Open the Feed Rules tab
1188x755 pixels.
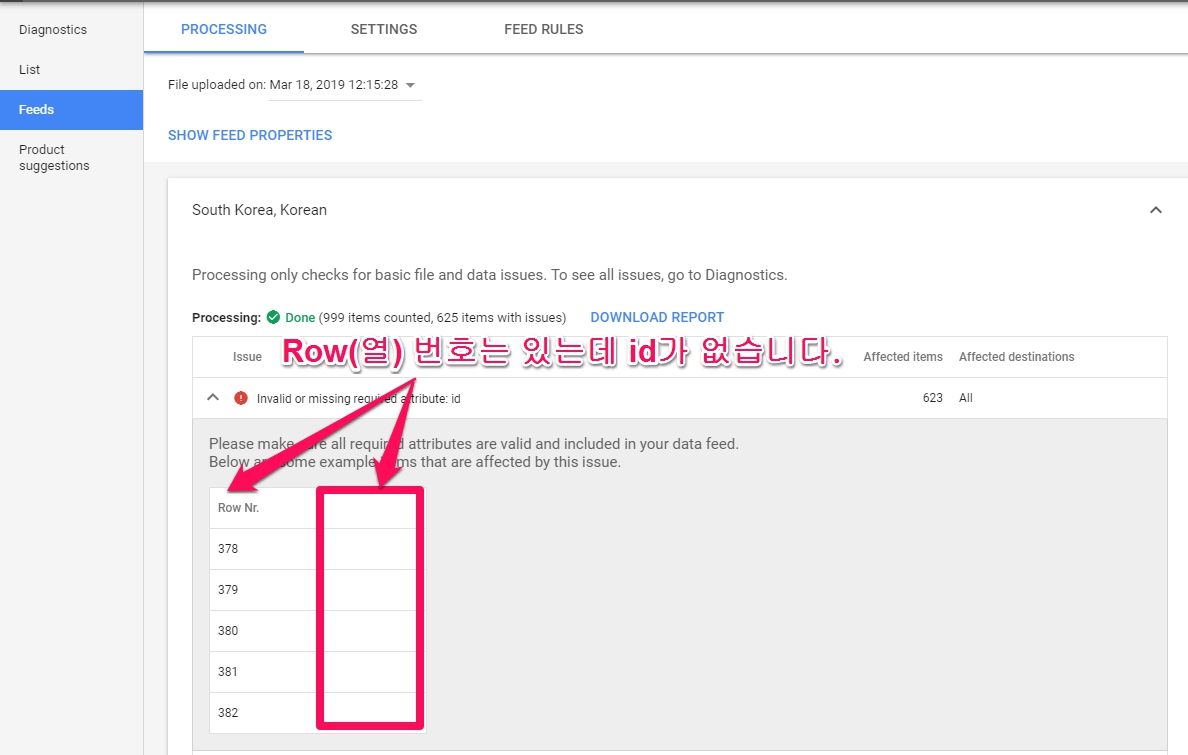tap(543, 29)
